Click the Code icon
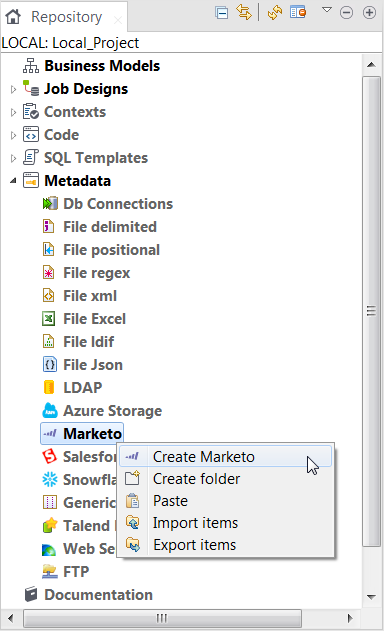Image resolution: width=384 pixels, height=631 pixels. click(x=31, y=135)
